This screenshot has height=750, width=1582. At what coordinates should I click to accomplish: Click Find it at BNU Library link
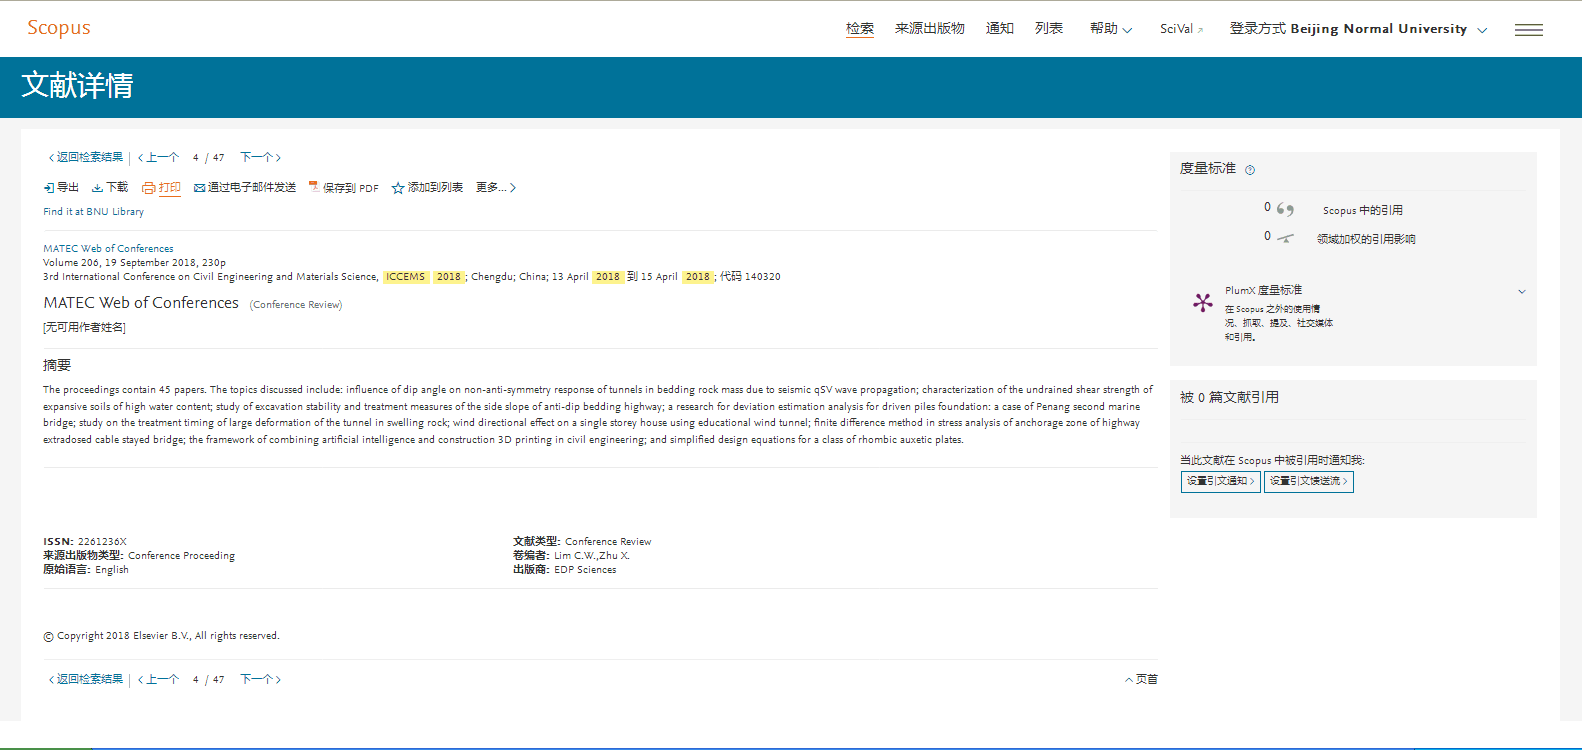[x=93, y=212]
